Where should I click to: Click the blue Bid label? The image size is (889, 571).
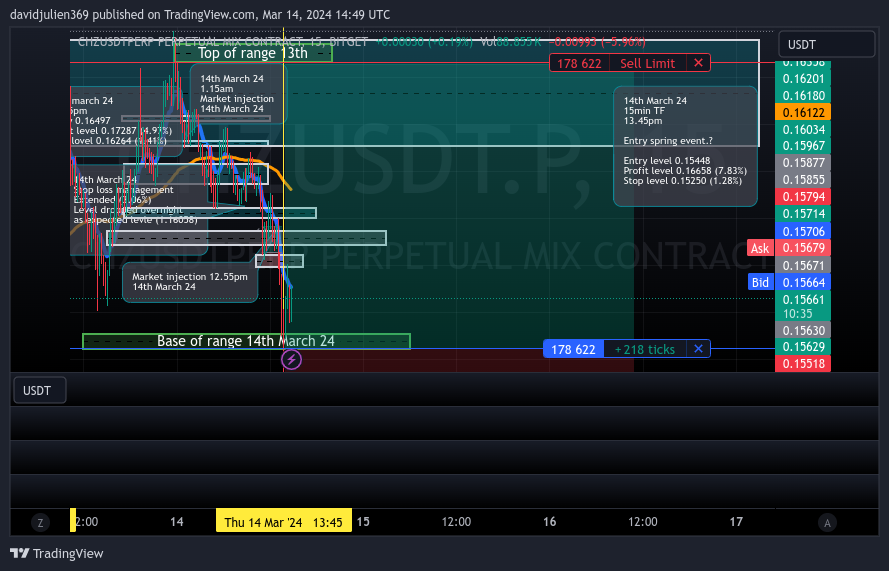point(760,282)
